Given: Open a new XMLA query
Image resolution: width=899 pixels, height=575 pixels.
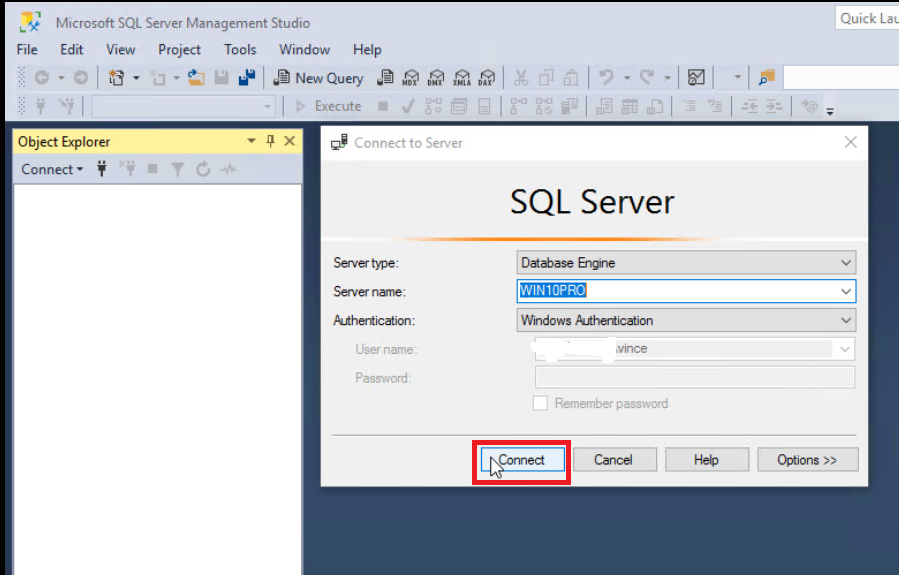Looking at the screenshot, I should click(x=462, y=77).
